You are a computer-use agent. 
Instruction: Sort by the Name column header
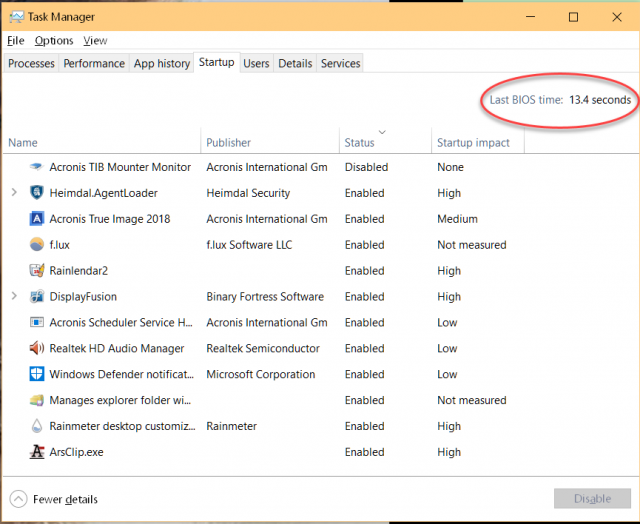pos(102,142)
